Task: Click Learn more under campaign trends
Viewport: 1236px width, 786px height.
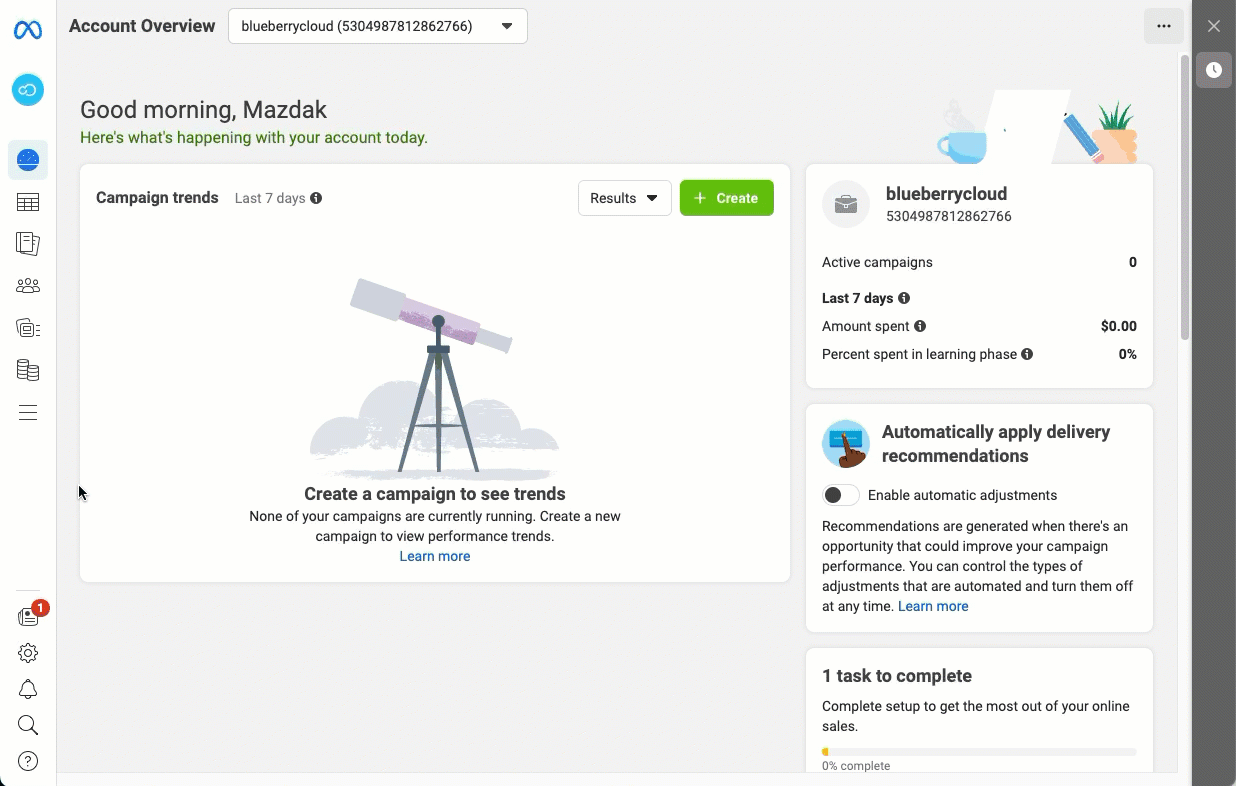Action: click(434, 556)
